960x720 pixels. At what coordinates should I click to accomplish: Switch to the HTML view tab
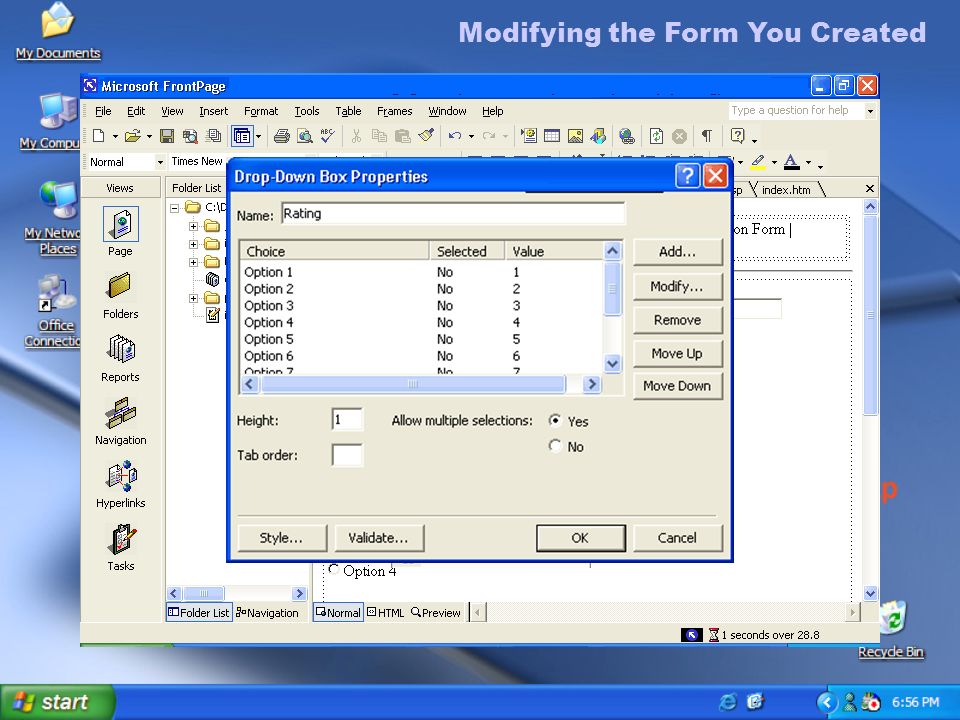coord(386,612)
